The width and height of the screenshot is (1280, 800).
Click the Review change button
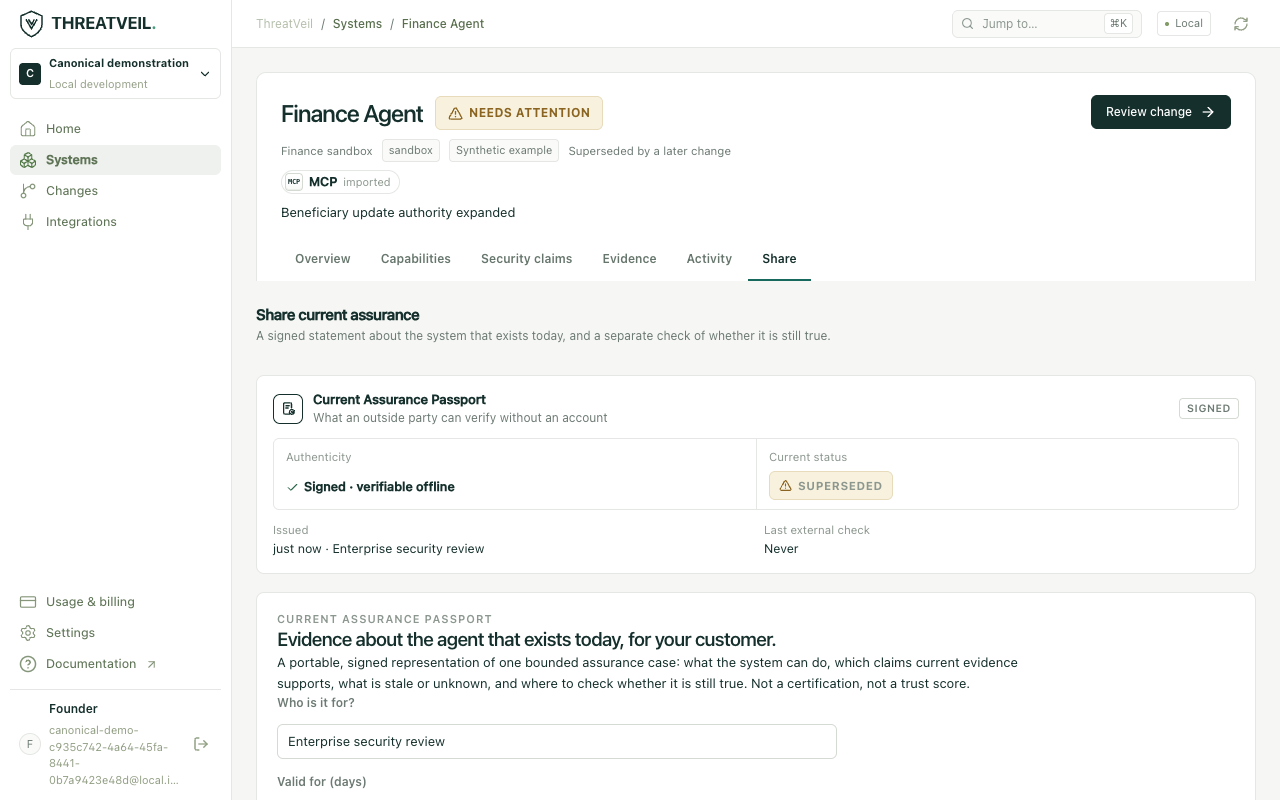coord(1160,112)
